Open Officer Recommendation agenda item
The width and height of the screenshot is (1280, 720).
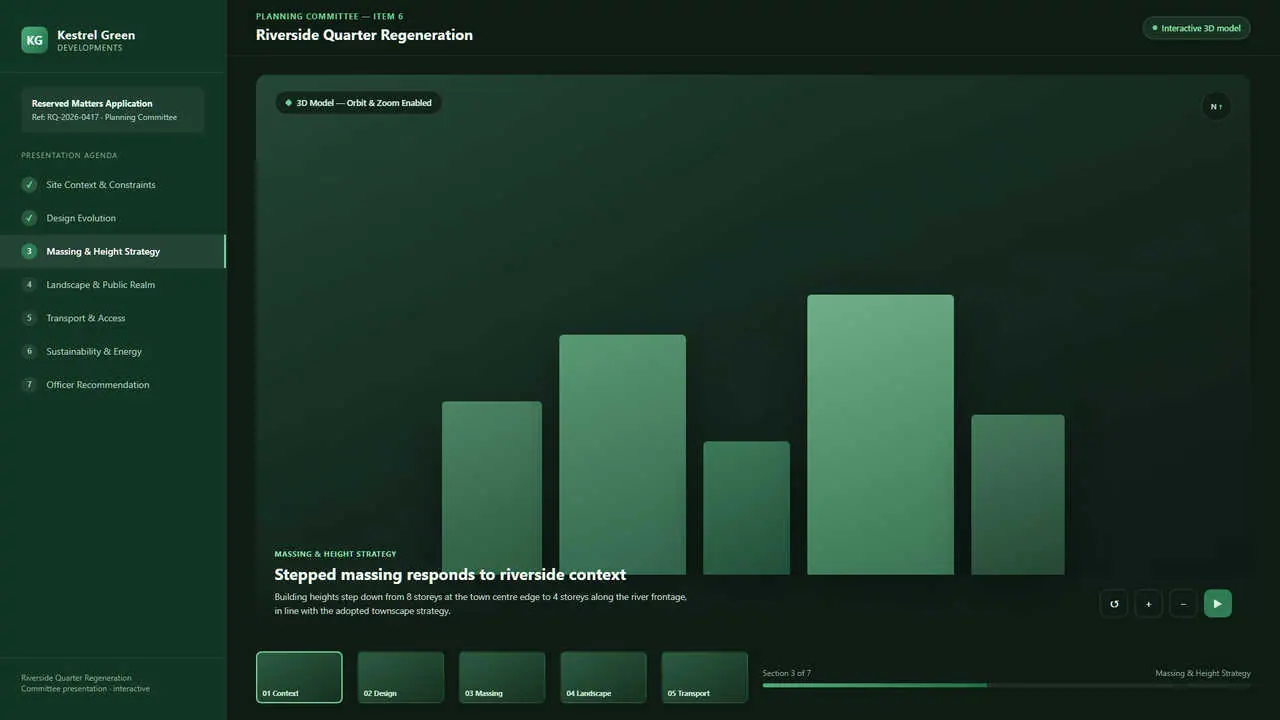[x=113, y=385]
